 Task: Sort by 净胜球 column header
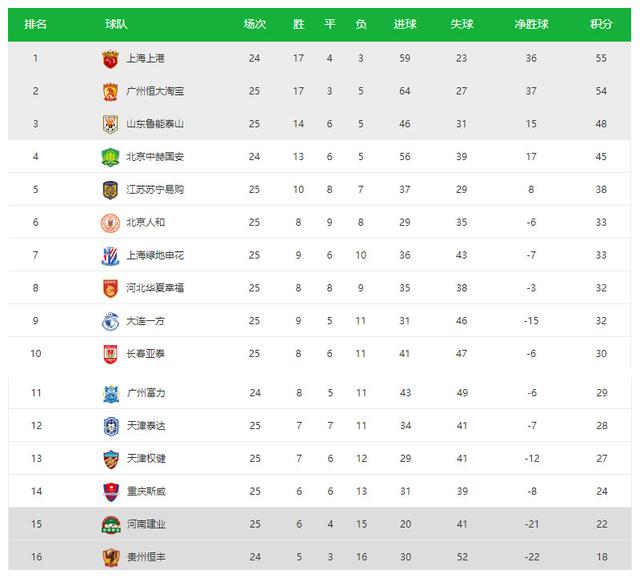coord(531,23)
